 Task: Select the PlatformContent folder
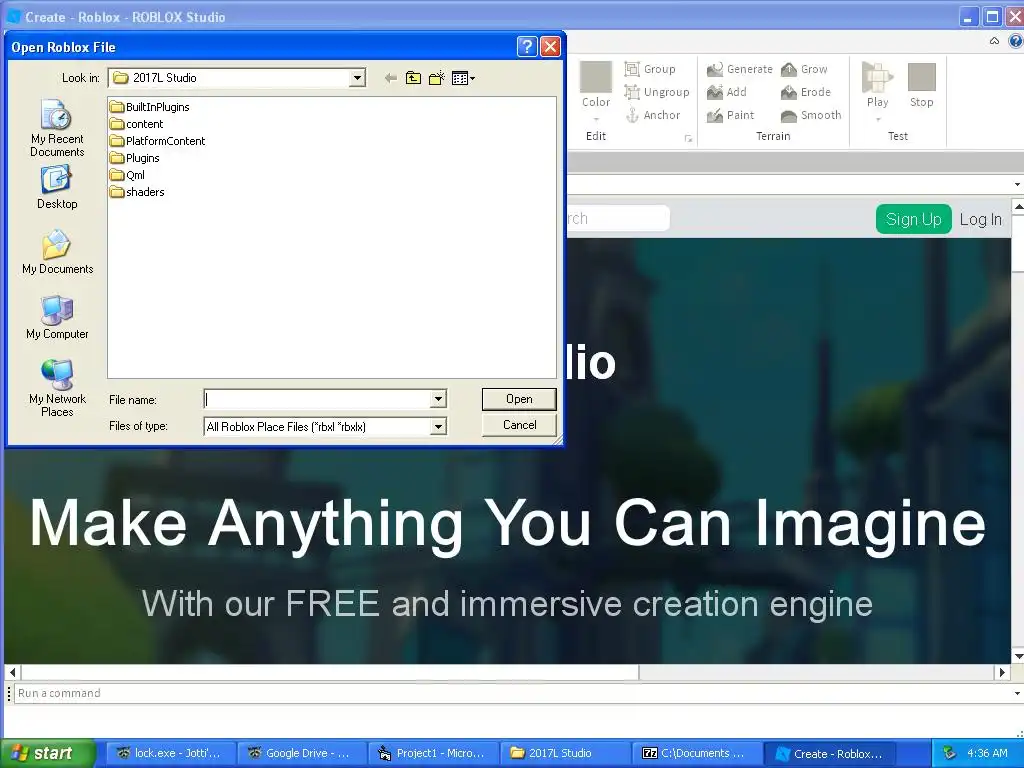tap(158, 141)
